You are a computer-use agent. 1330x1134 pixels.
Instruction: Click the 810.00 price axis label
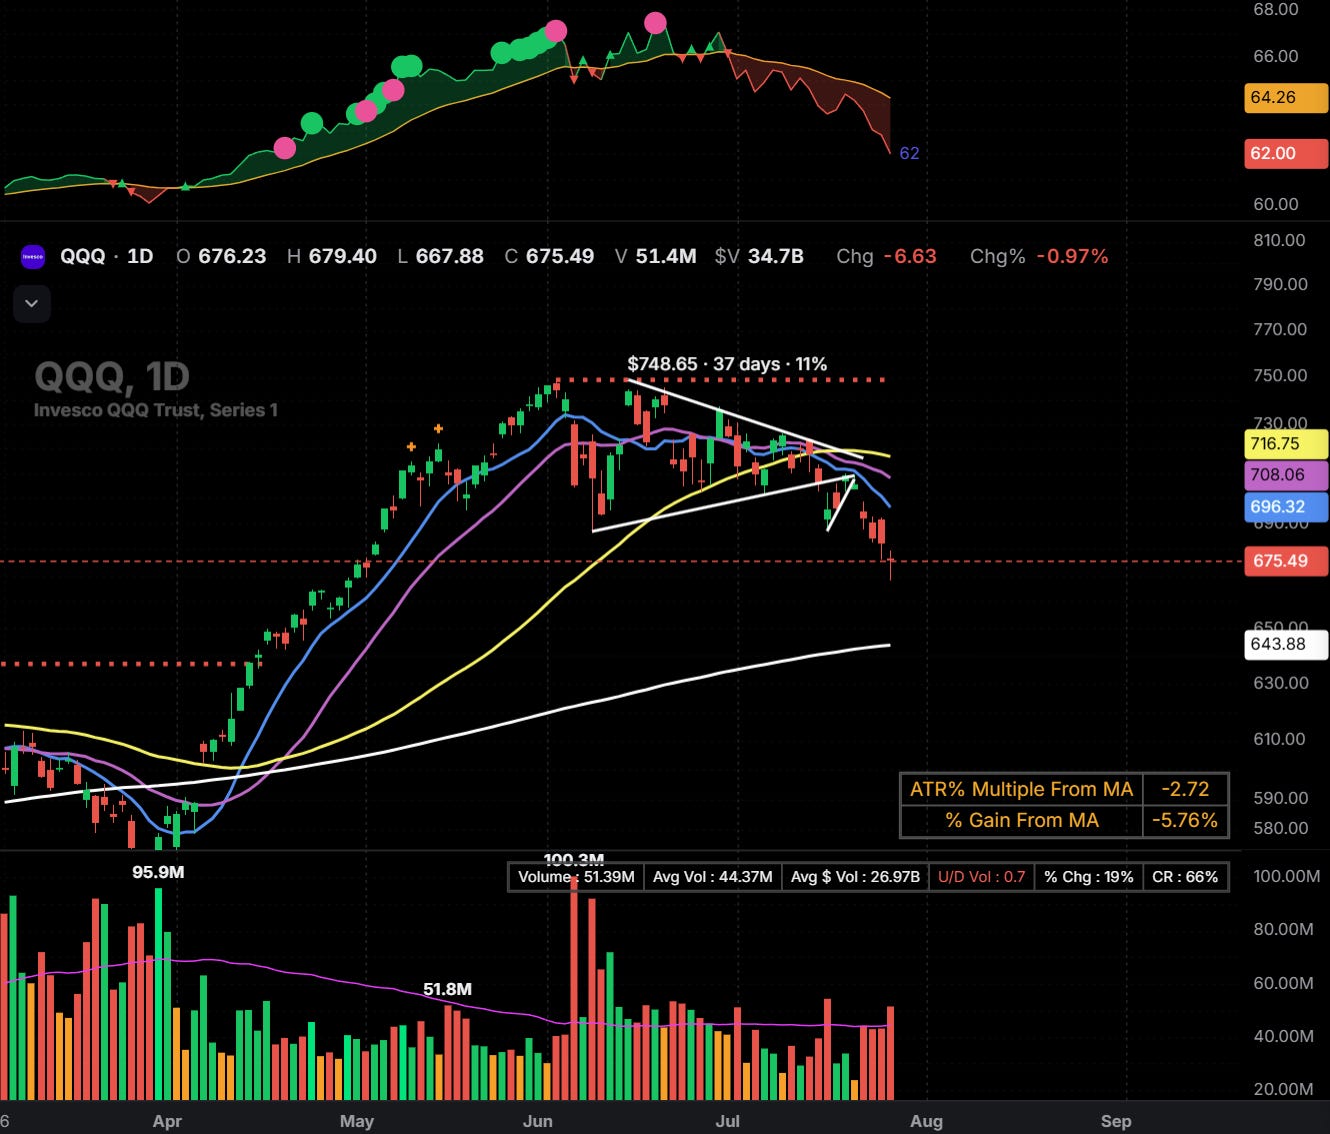[1281, 240]
